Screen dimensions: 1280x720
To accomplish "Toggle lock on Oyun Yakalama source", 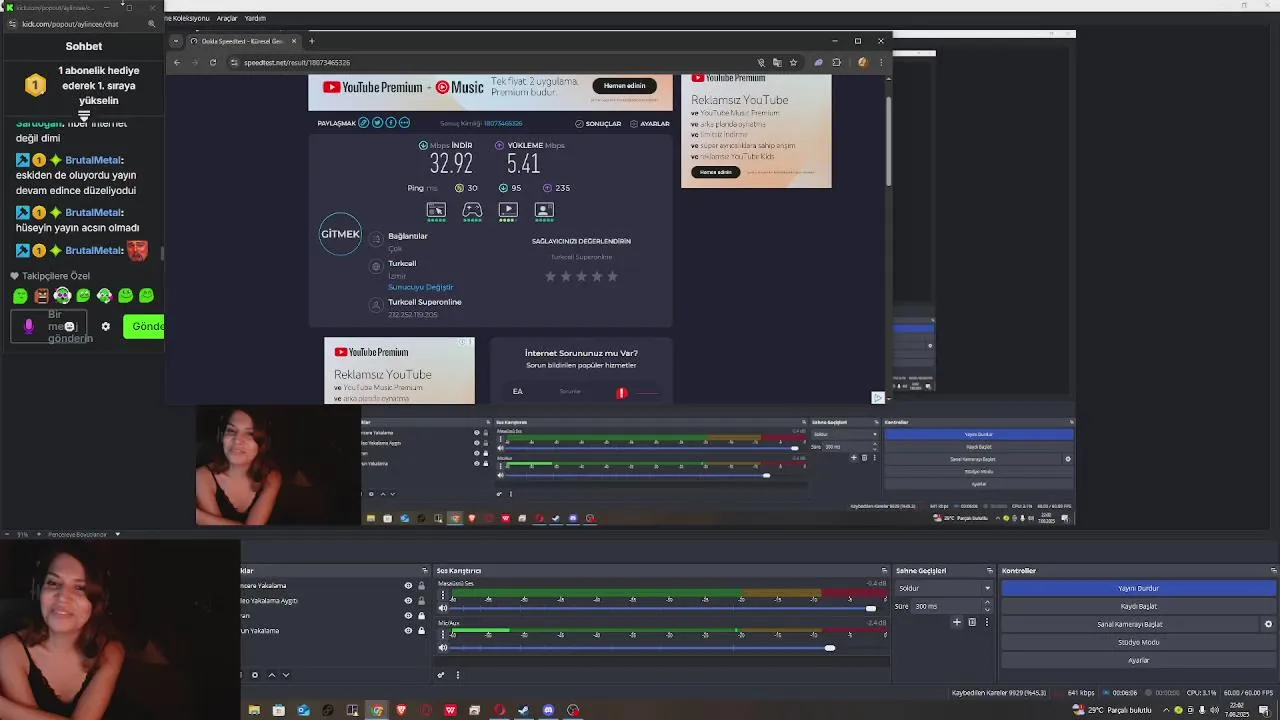I will point(421,631).
